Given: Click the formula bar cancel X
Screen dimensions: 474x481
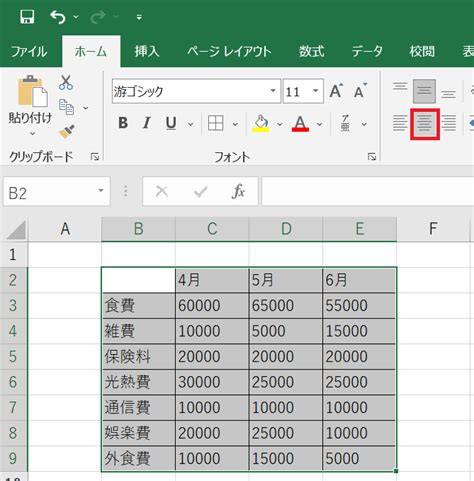Looking at the screenshot, I should [x=162, y=191].
